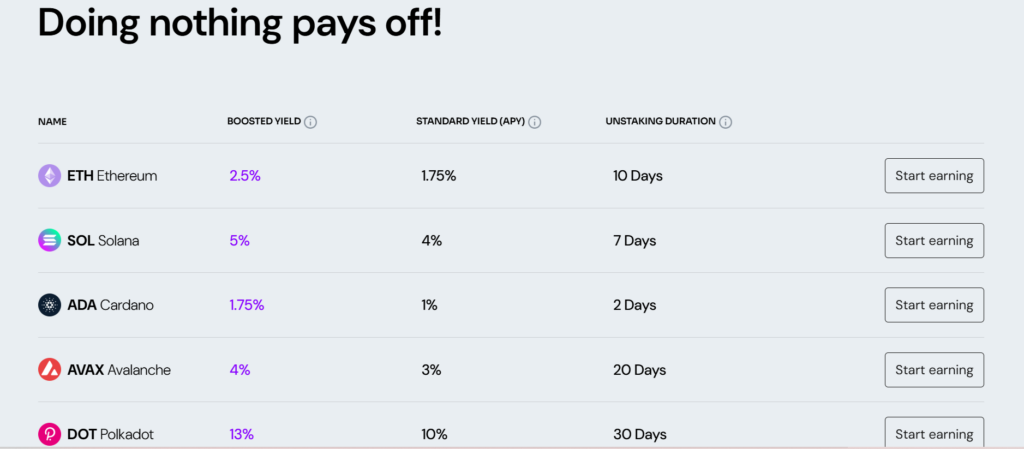
Task: Start earning on ADA Cardano
Action: (x=934, y=305)
